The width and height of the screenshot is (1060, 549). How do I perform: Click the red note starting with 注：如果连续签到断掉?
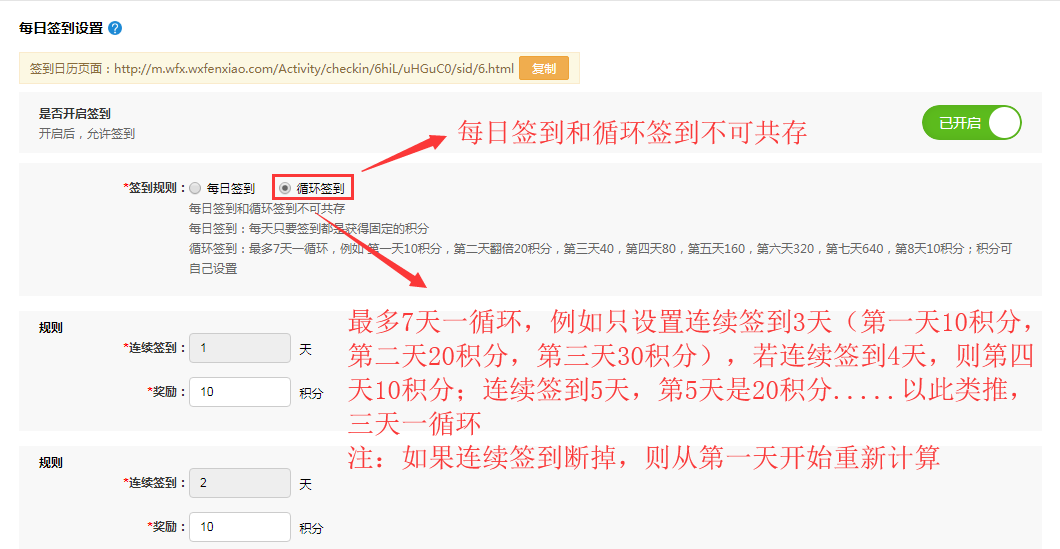click(x=643, y=458)
